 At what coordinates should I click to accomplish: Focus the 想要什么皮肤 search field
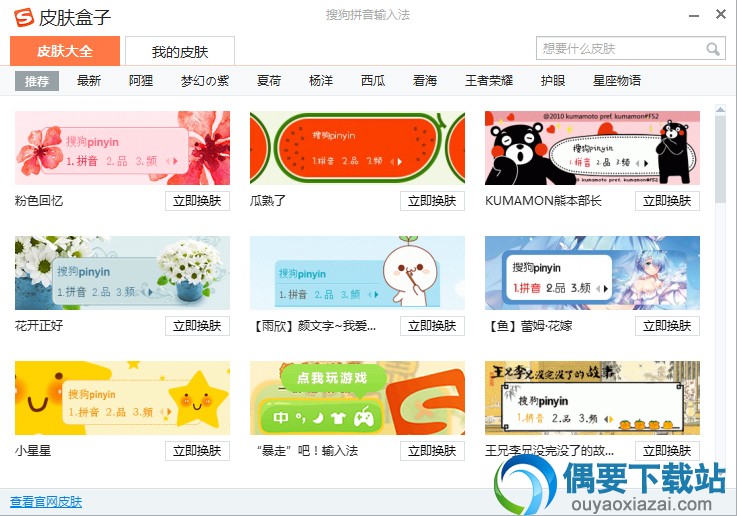[631, 48]
